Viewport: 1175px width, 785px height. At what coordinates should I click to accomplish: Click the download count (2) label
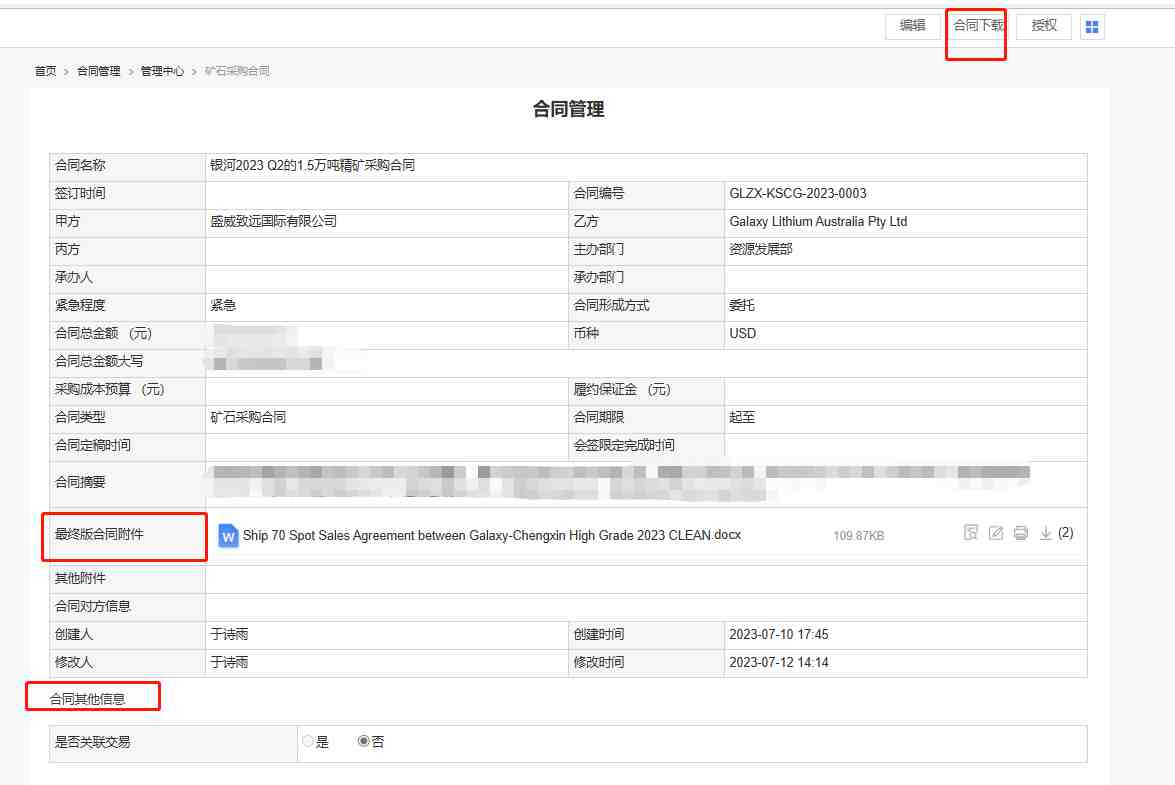[1065, 533]
